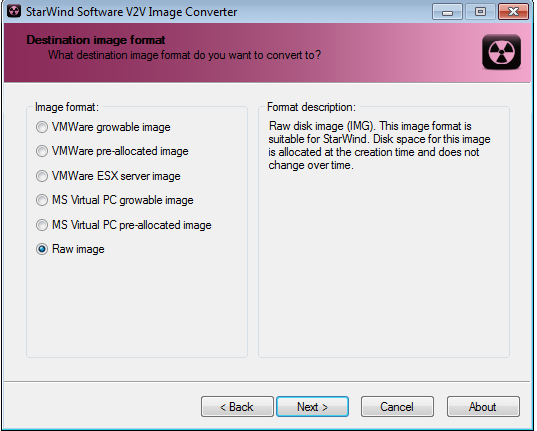The height and width of the screenshot is (431, 537).
Task: Close the V2V Image Converter window
Action: click(513, 12)
